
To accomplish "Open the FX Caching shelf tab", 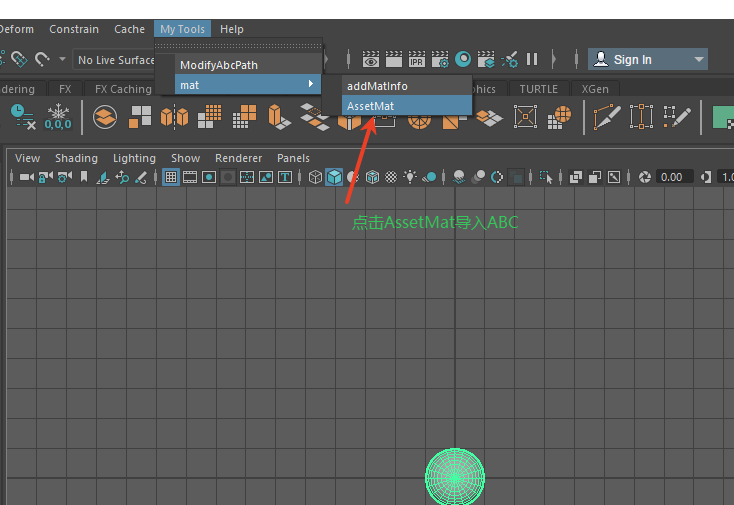I will pos(123,89).
